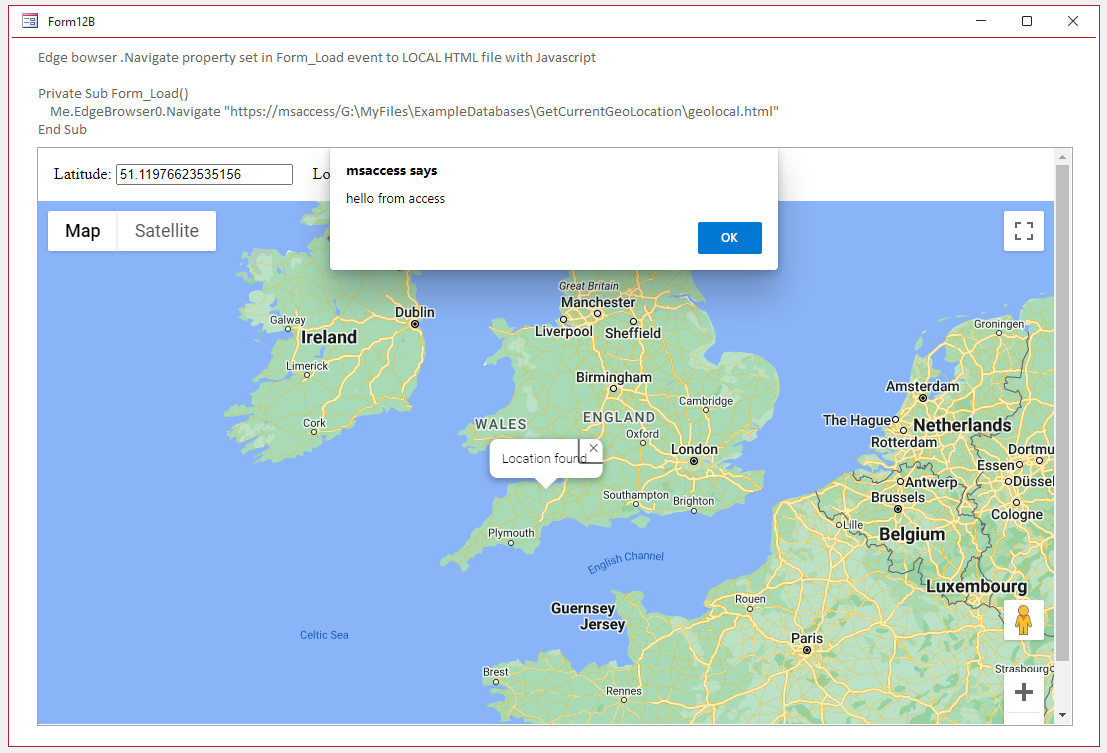Zoom in using the plus button
Image resolution: width=1107 pixels, height=753 pixels.
1024,692
